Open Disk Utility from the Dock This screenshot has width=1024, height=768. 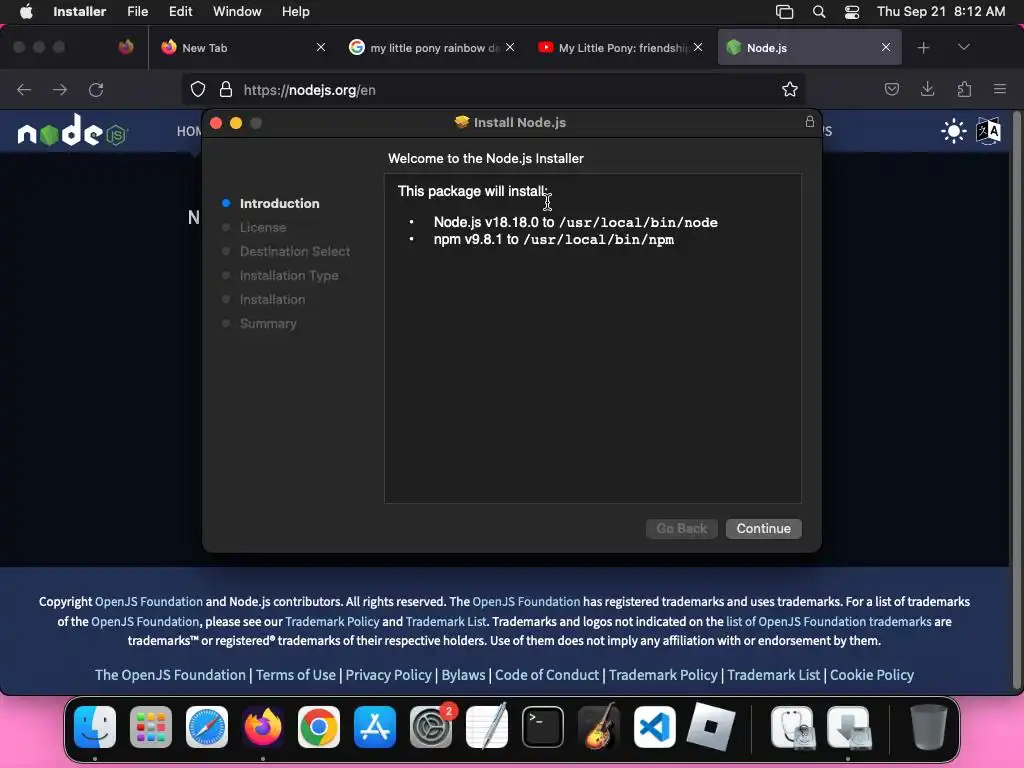[x=792, y=727]
